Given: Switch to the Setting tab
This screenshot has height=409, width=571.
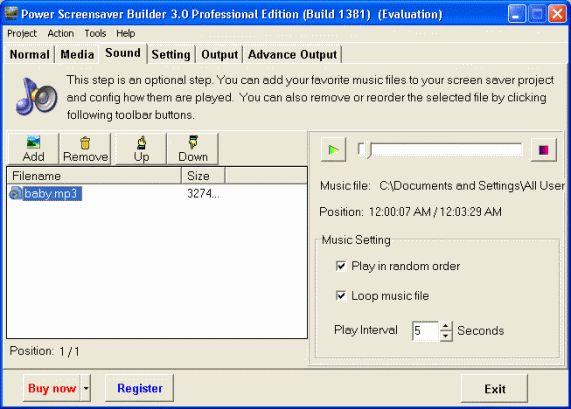Looking at the screenshot, I should point(171,55).
